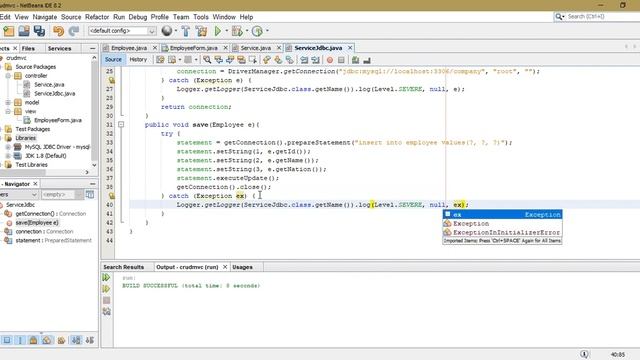
Task: Click the Start Macro Recording red icon
Action: pos(330,60)
